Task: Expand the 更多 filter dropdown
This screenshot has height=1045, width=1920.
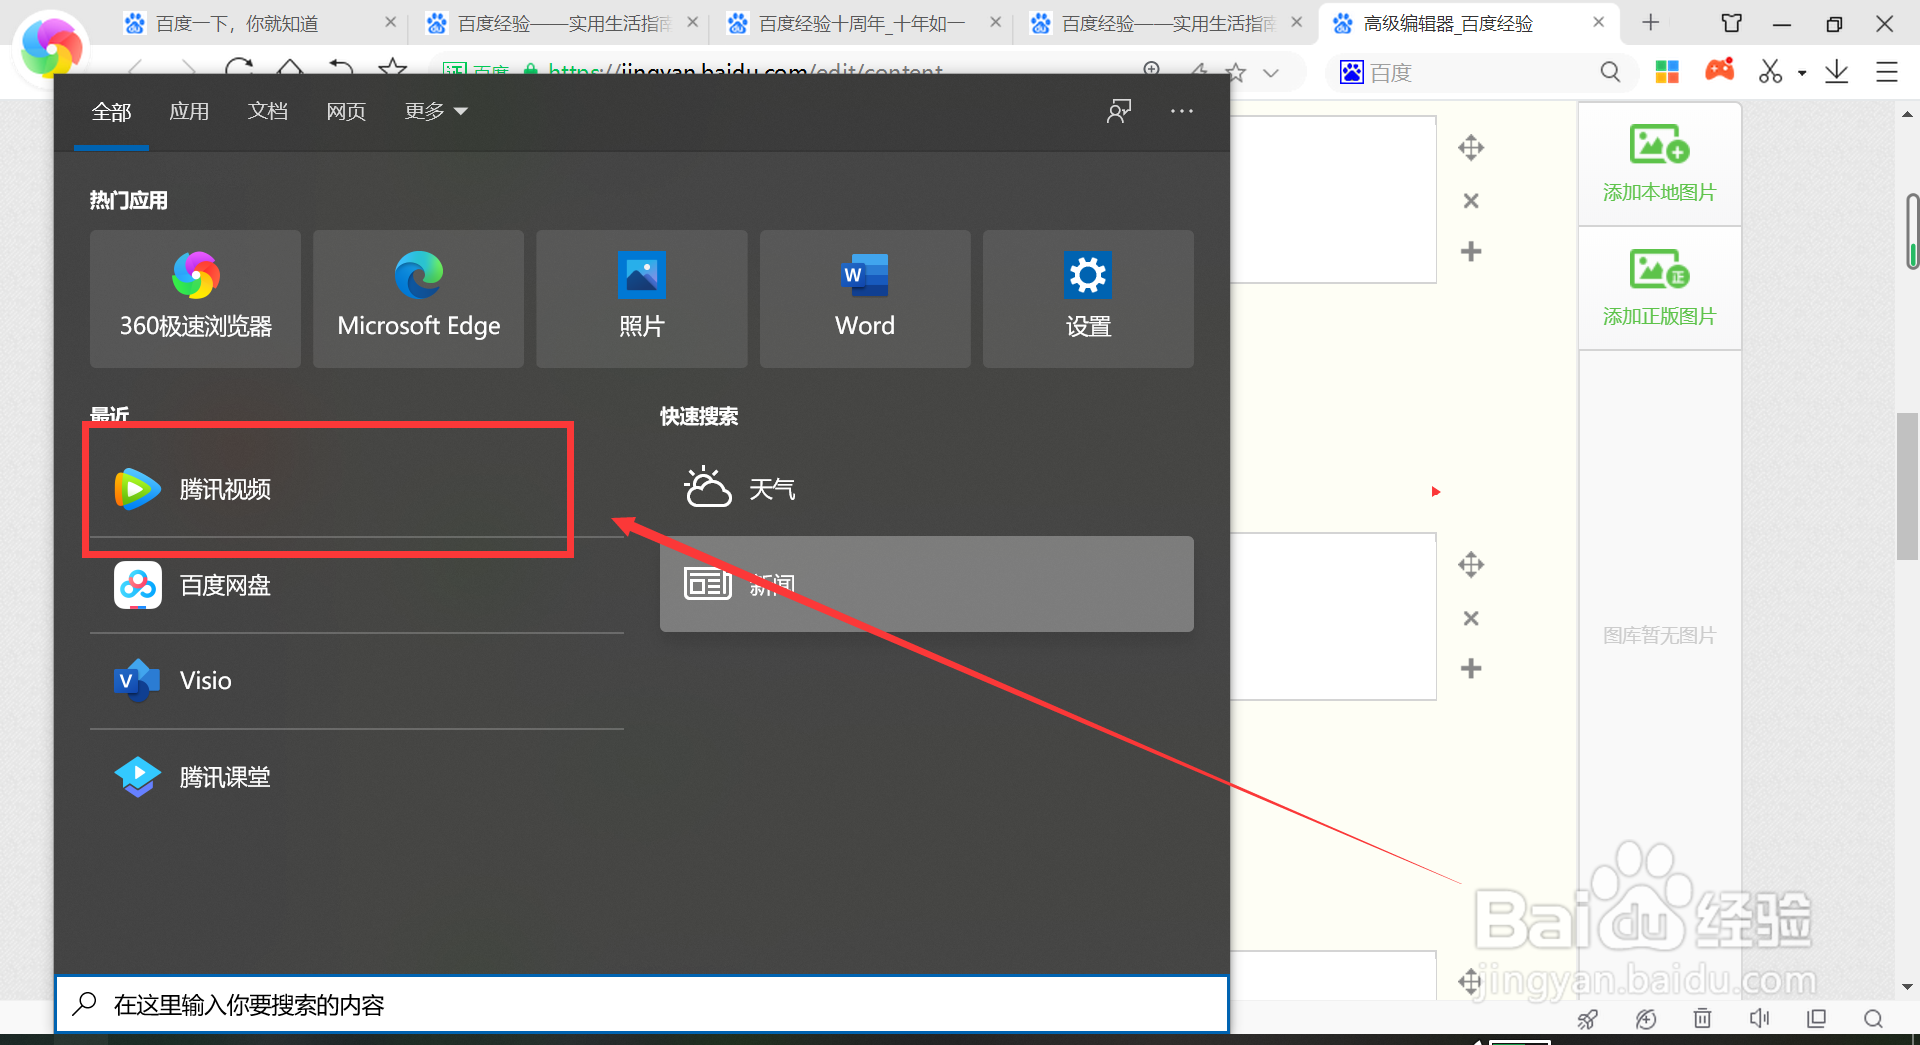Action: (436, 112)
